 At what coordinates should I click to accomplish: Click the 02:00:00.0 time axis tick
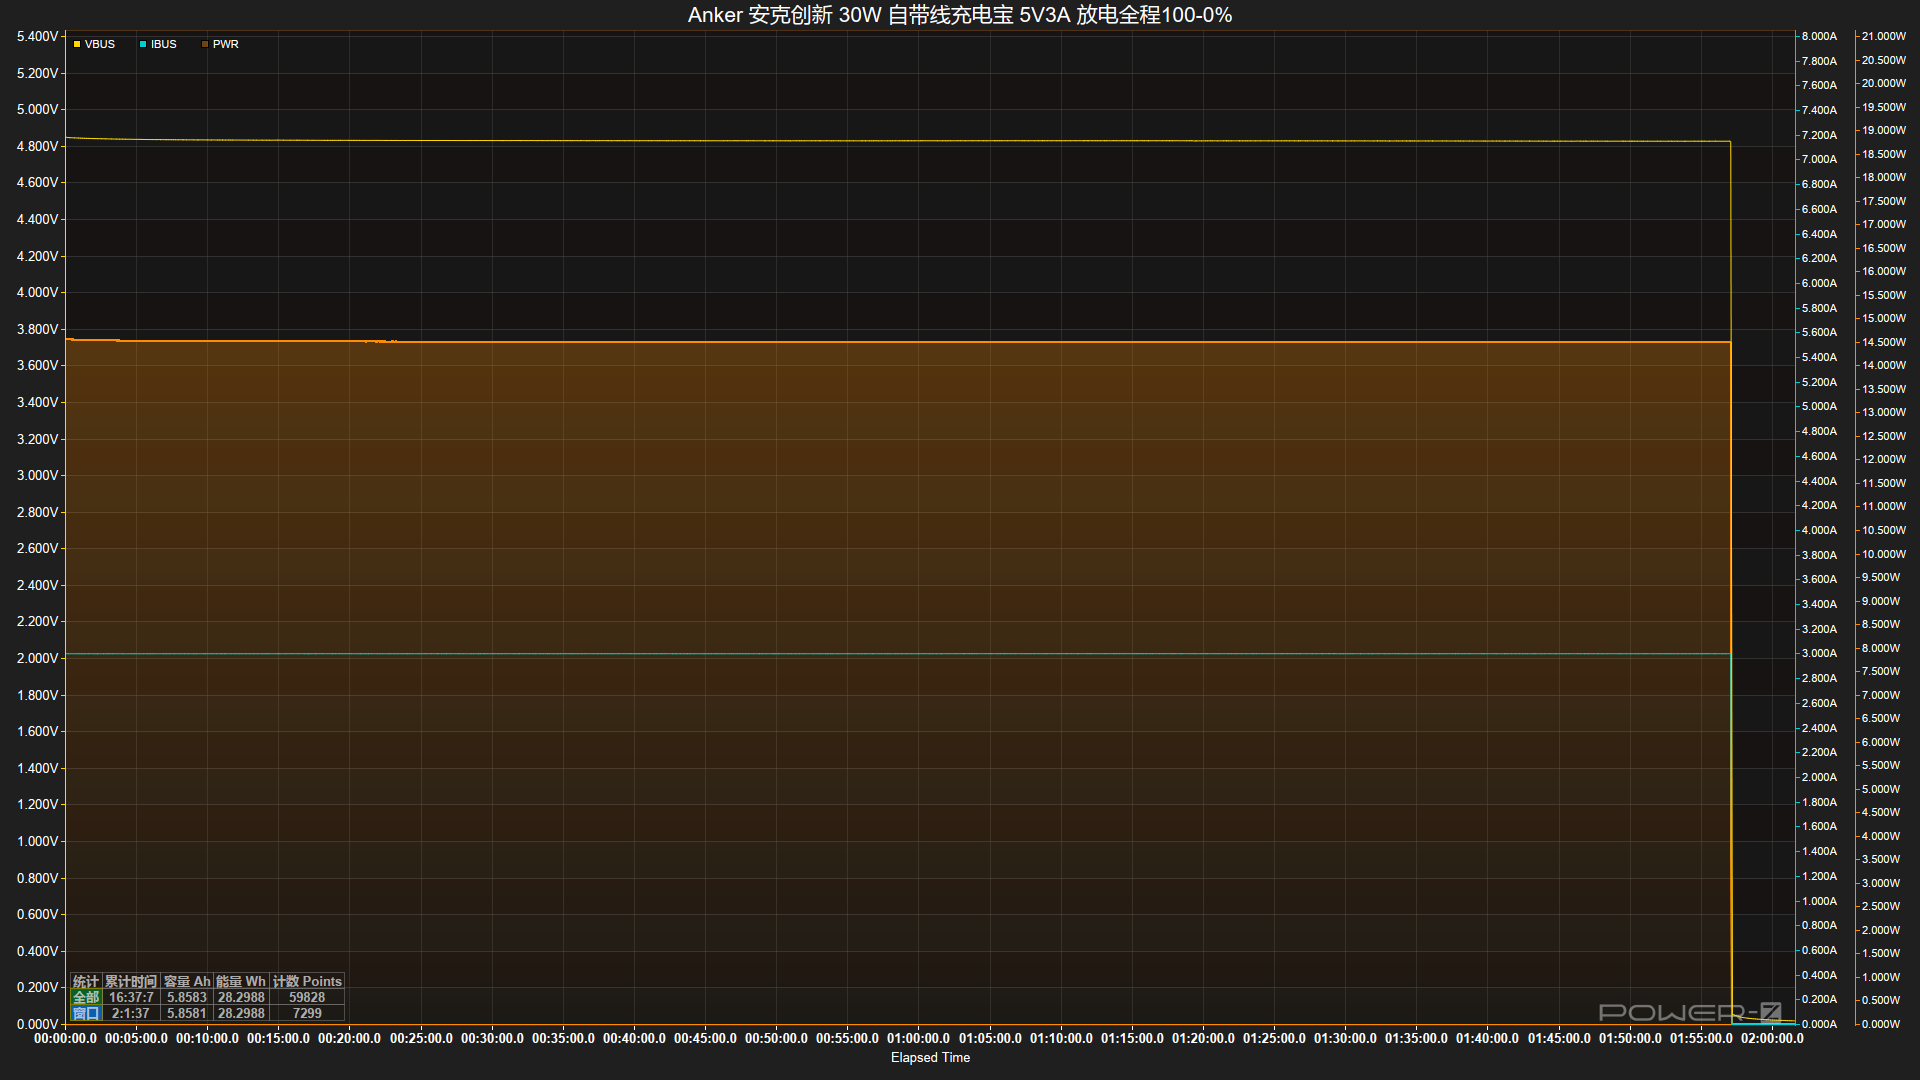click(x=1772, y=1038)
